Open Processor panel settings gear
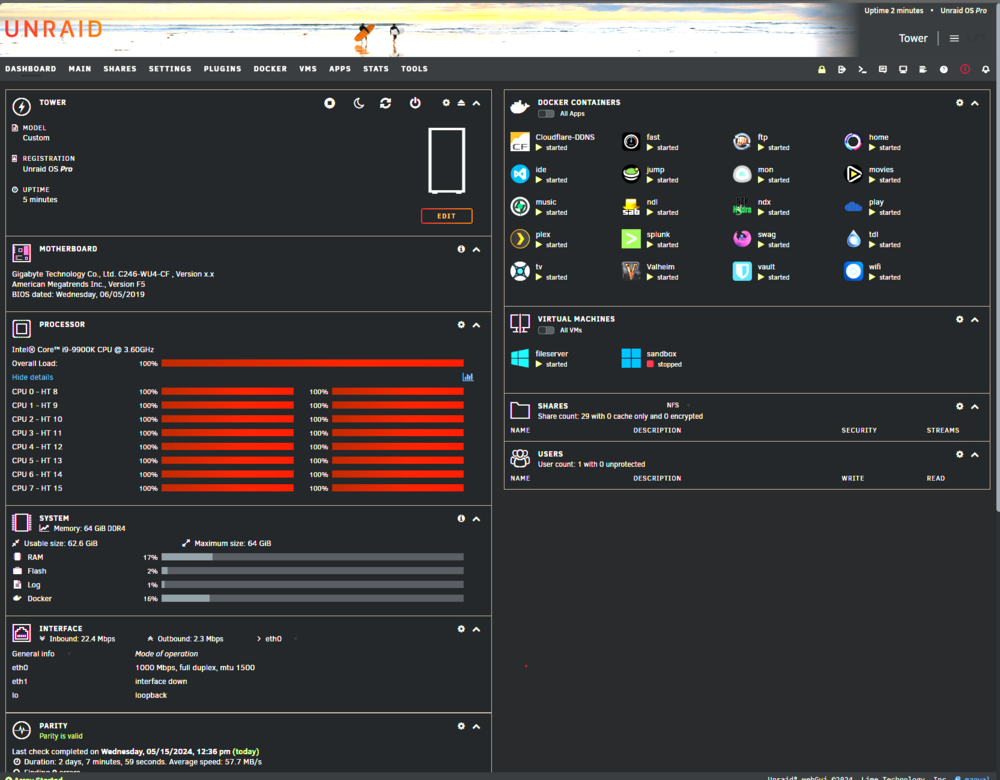Viewport: 1000px width, 780px height. tap(461, 325)
